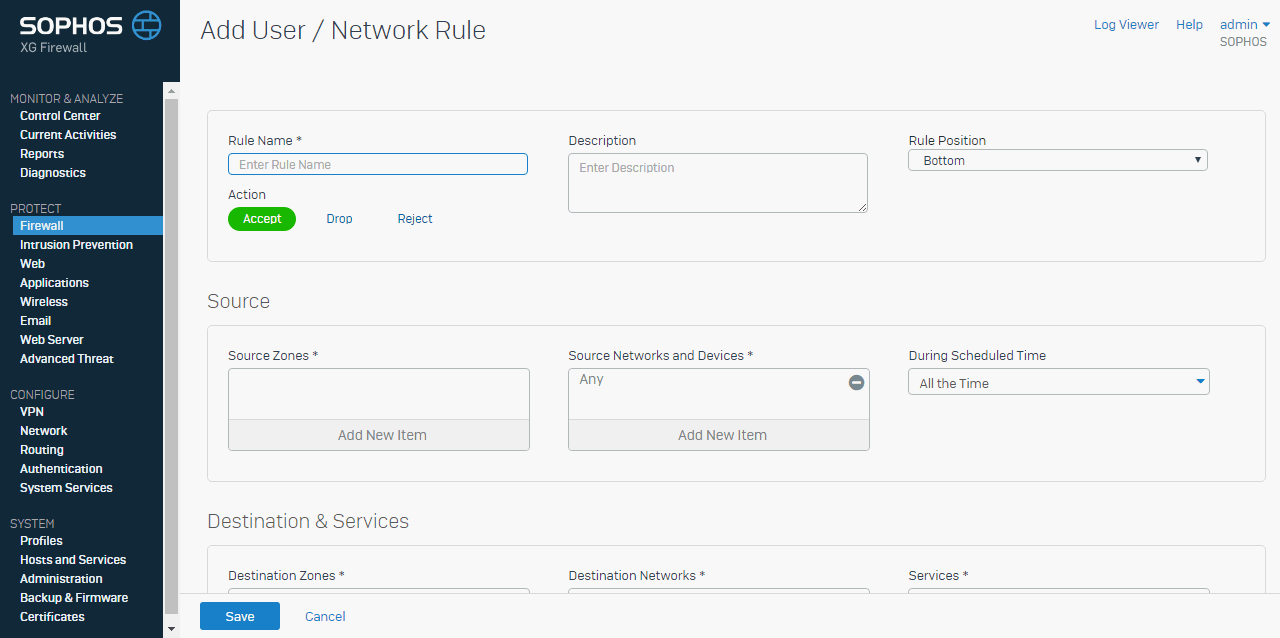
Task: Click the sidebar scrollbar up arrow
Action: click(x=171, y=91)
